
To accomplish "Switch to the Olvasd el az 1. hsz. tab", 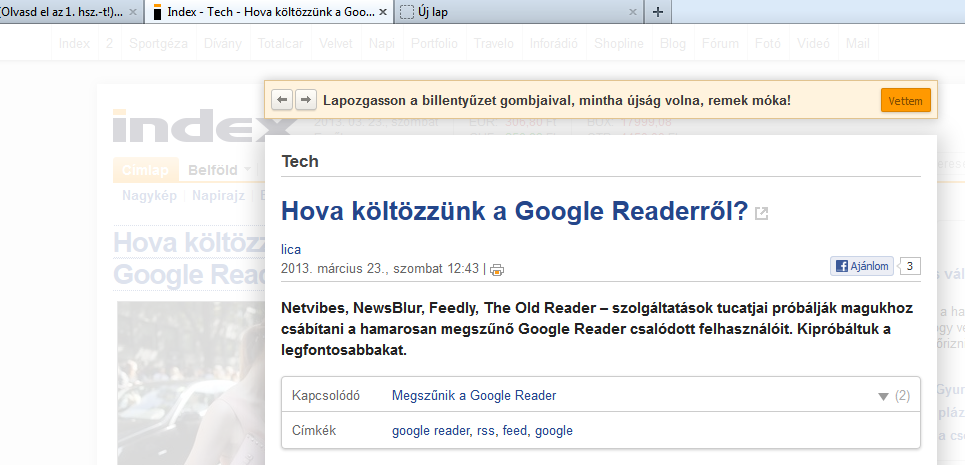I will [x=62, y=12].
